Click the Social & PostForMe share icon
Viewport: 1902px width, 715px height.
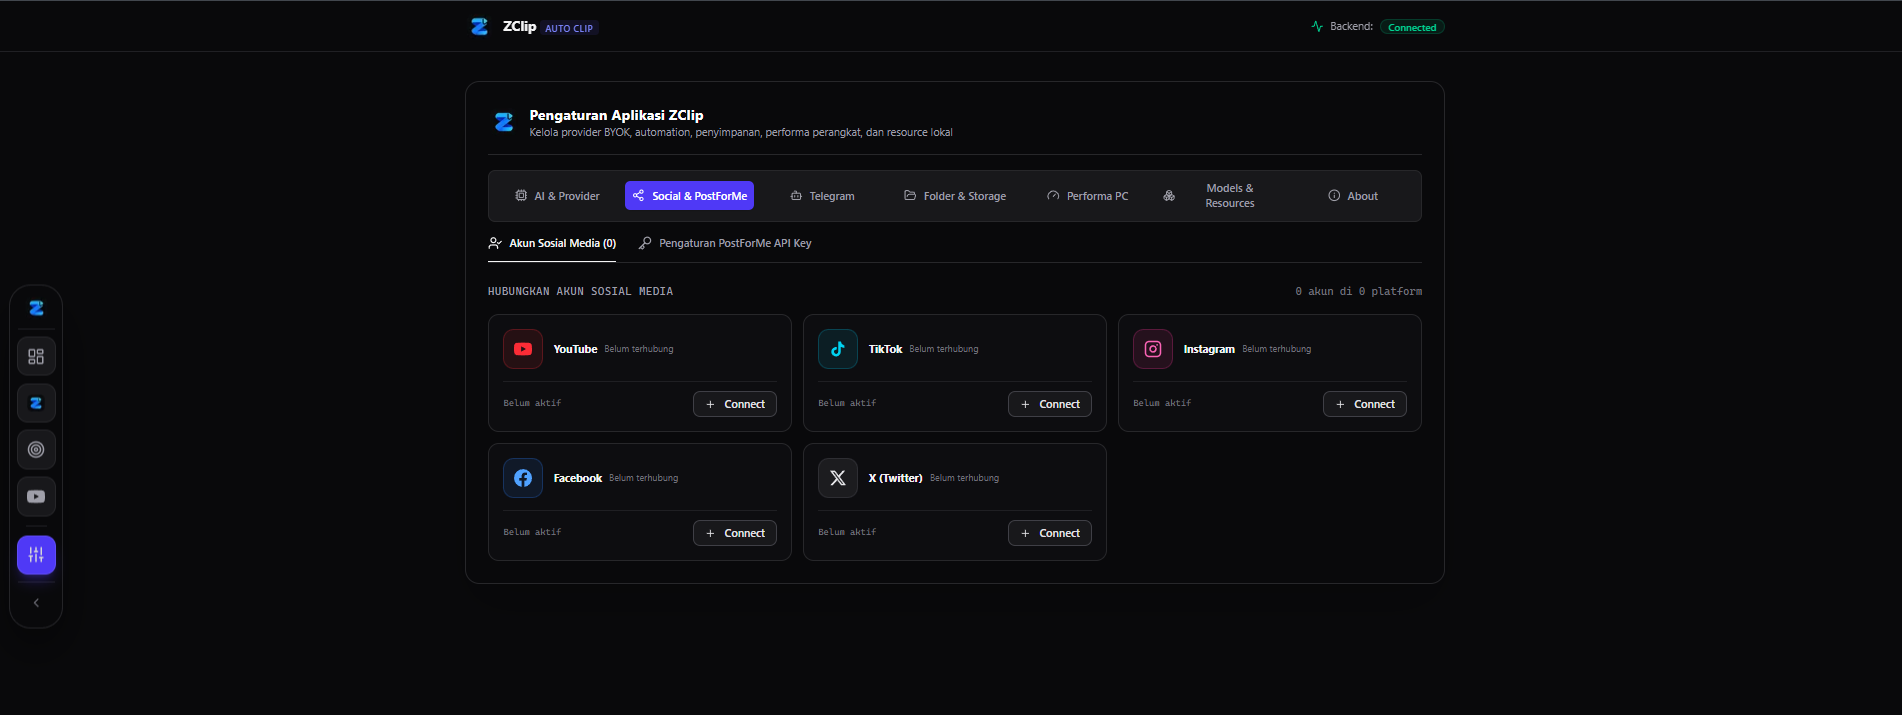638,196
